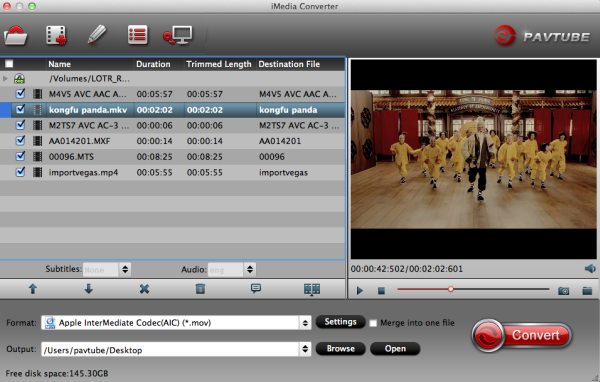Click the 00:08:25 duration cell

click(155, 157)
